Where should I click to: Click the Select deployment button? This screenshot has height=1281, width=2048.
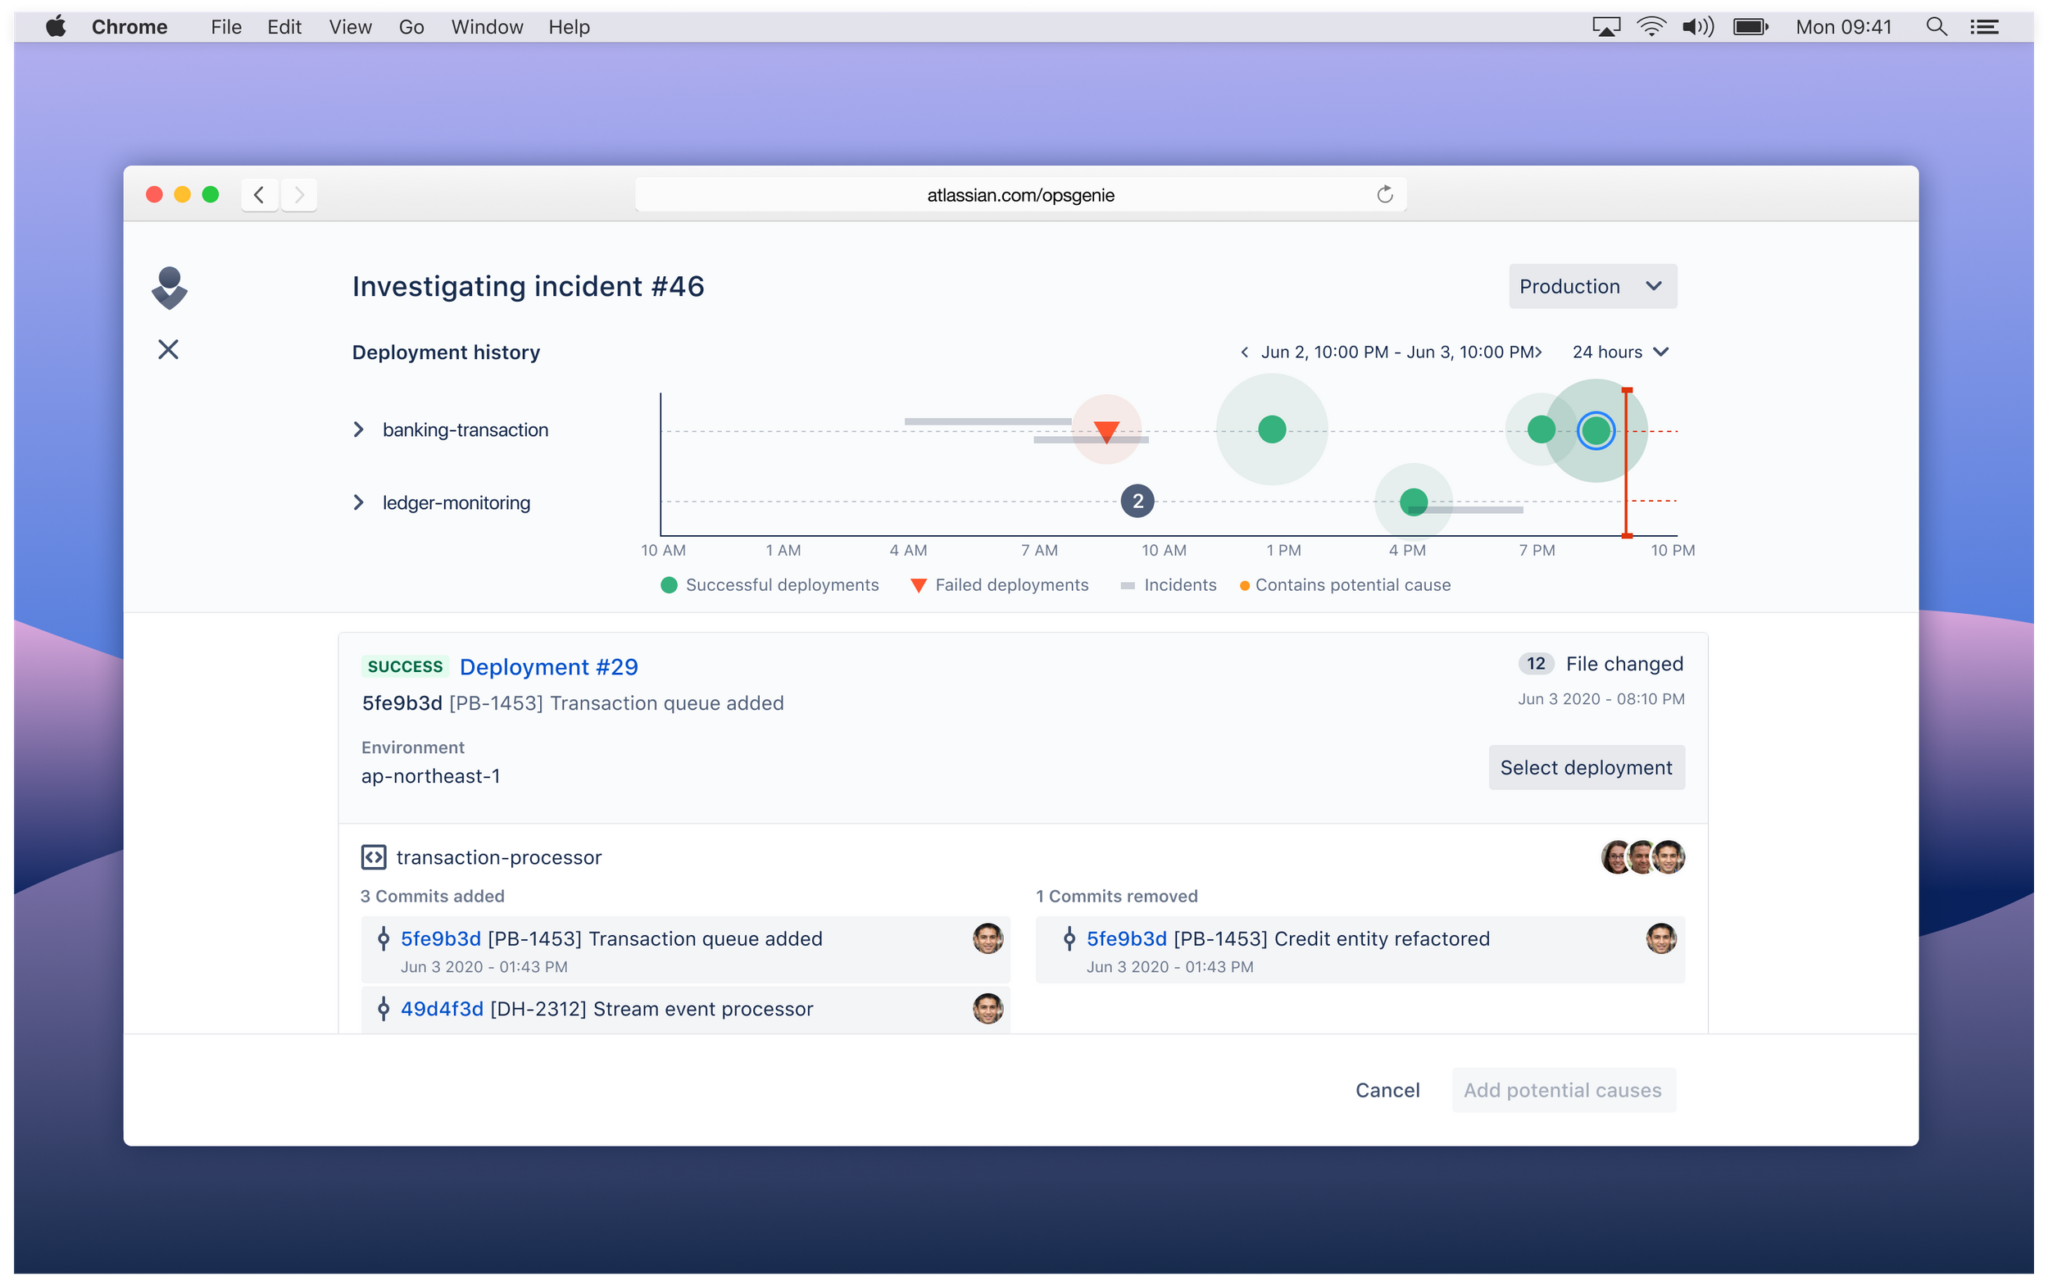(1586, 767)
